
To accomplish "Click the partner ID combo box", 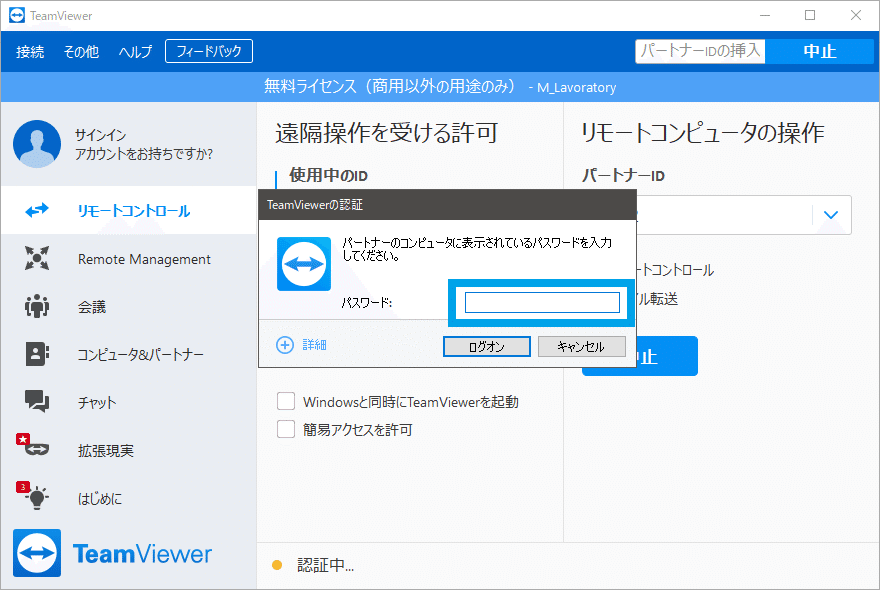I will [744, 214].
